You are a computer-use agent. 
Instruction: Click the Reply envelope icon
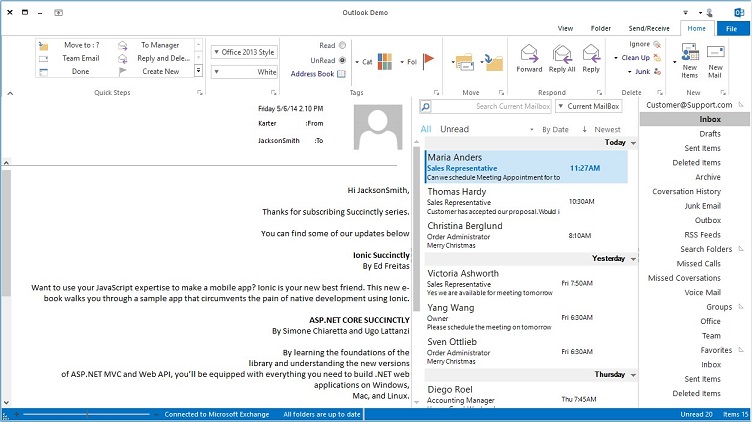(591, 54)
